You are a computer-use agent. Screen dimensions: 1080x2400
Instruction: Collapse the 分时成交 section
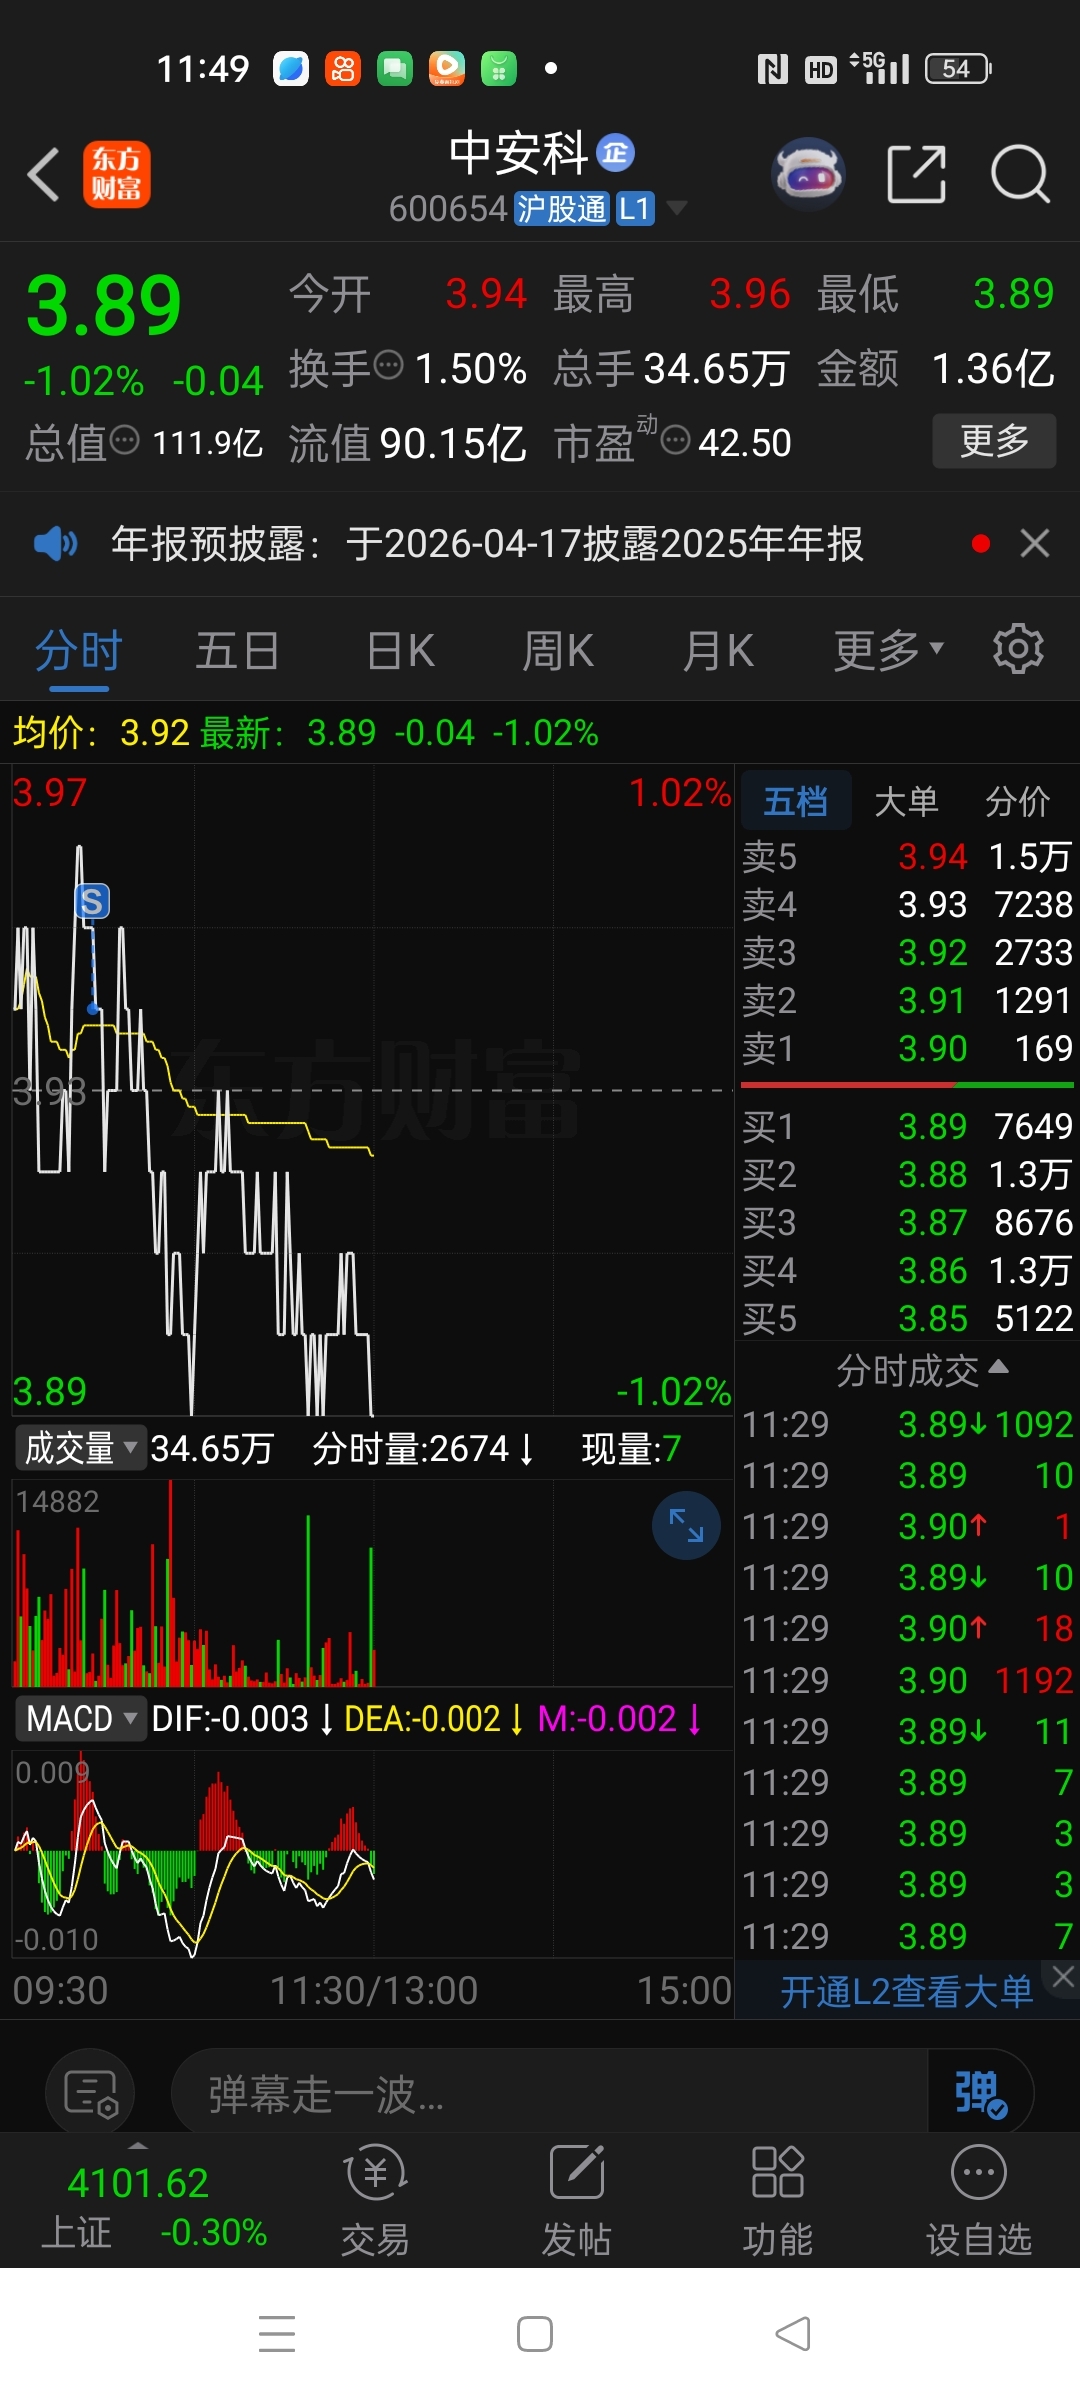(921, 1370)
